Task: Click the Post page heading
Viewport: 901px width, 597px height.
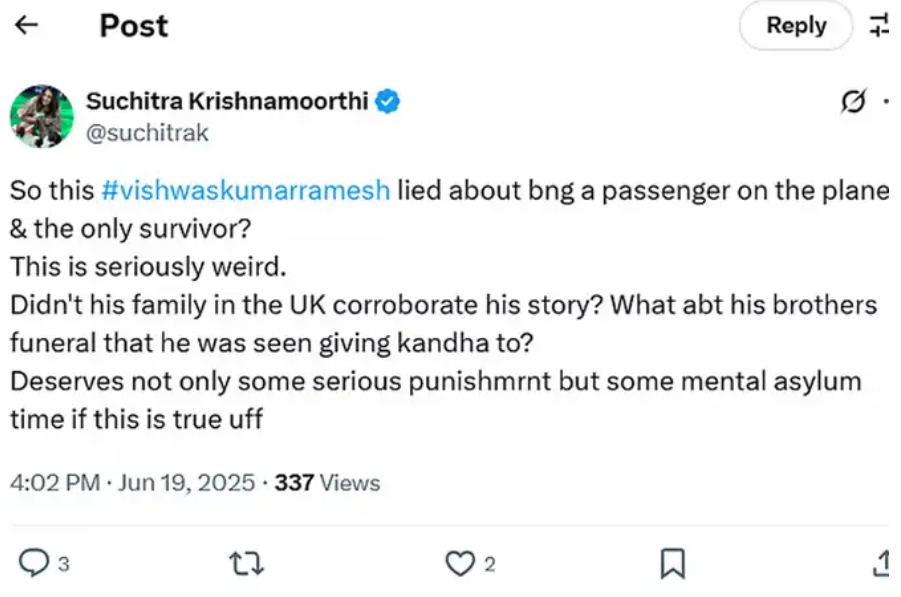Action: tap(134, 26)
